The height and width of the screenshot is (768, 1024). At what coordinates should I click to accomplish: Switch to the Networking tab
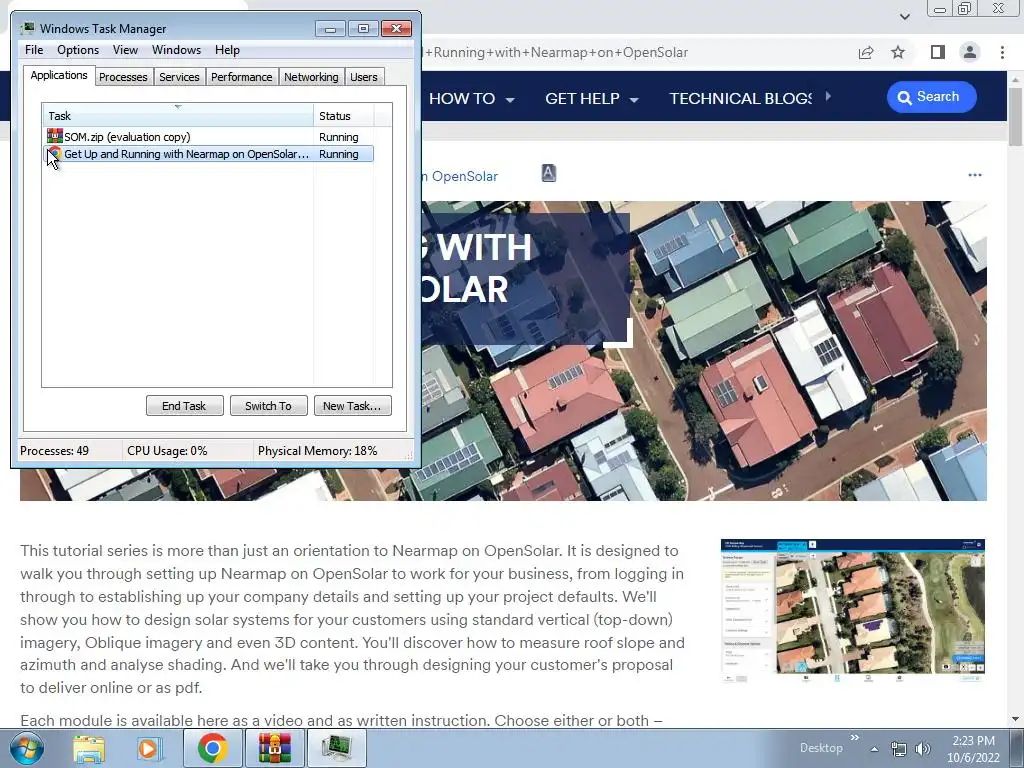(311, 77)
